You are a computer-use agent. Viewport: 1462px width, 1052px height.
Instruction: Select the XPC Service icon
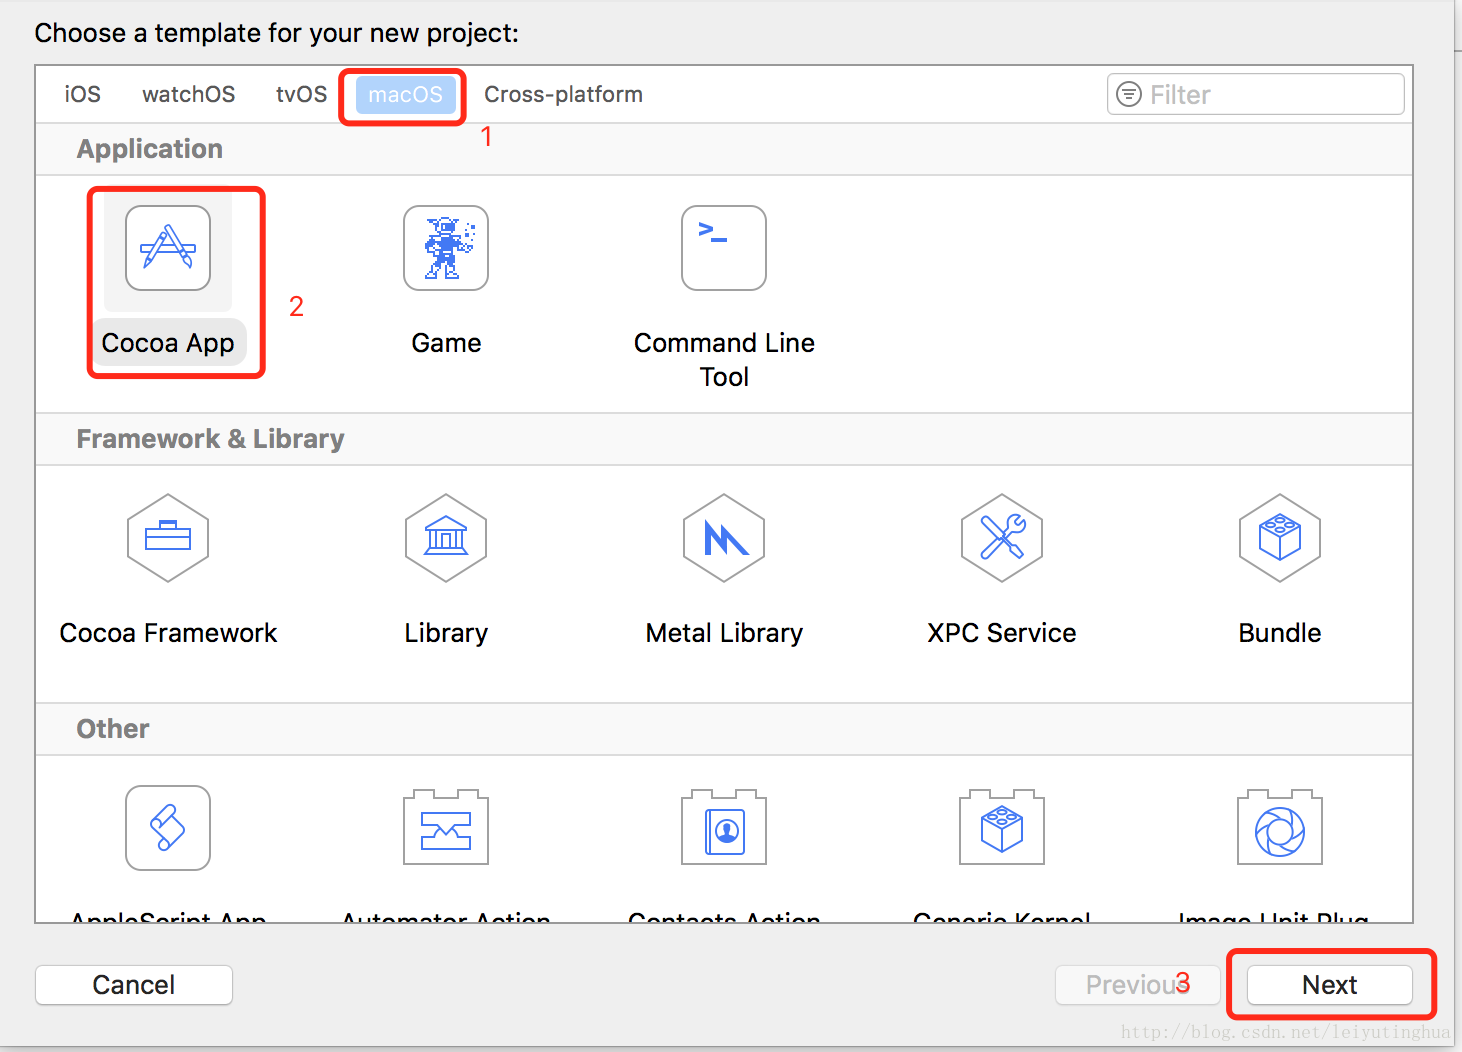[x=1002, y=538]
